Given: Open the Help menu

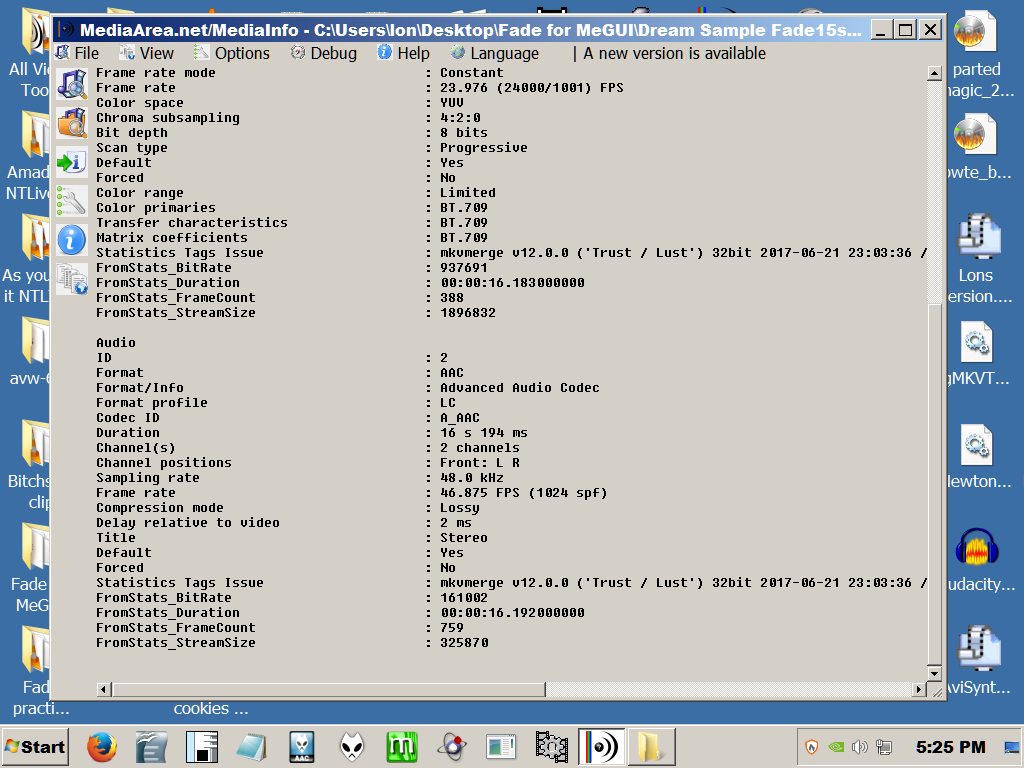Looking at the screenshot, I should click(x=404, y=53).
